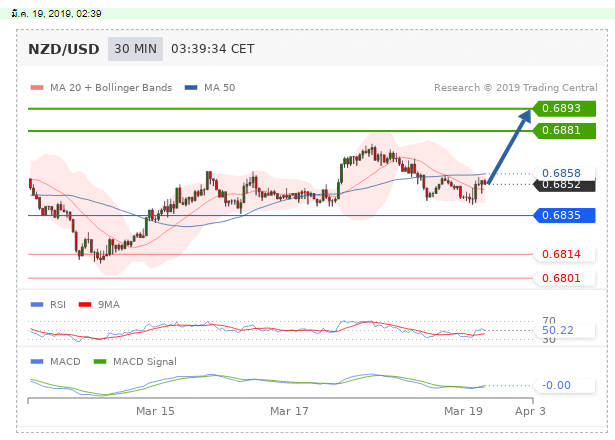Click the MACD Signal green legend swatch

click(x=100, y=361)
